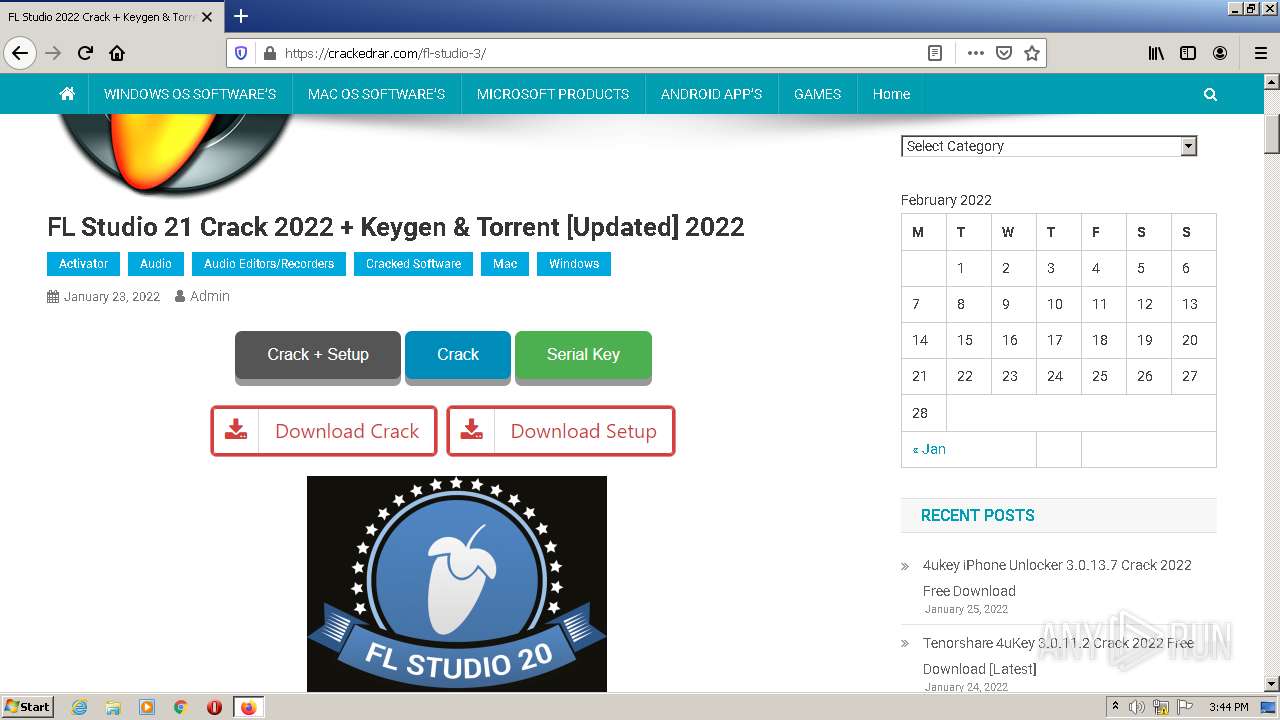The image size is (1280, 720).
Task: Click the Download Crack button
Action: (x=324, y=431)
